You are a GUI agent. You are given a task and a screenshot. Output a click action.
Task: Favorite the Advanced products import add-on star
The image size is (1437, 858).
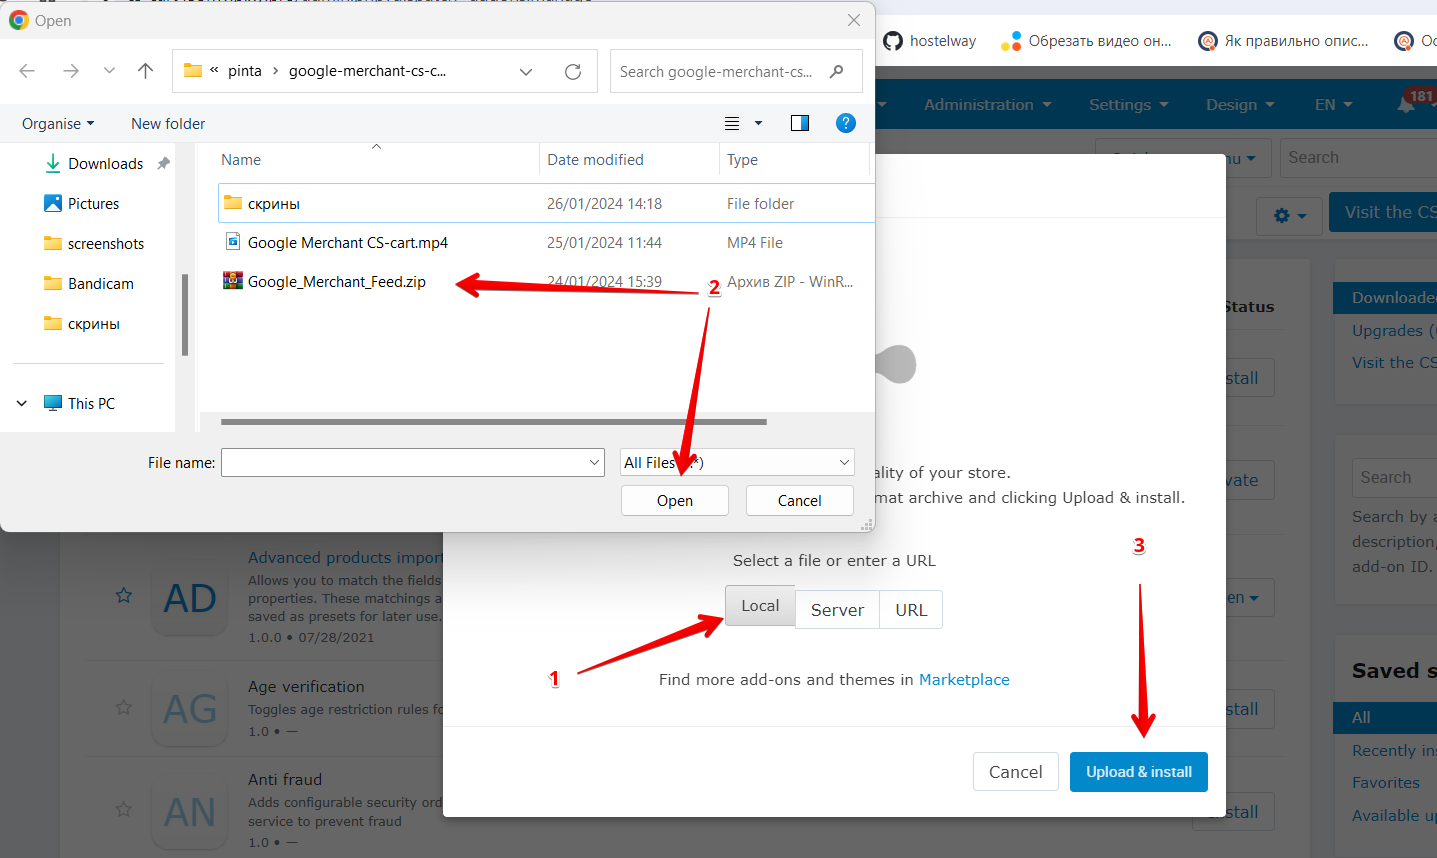[x=124, y=596]
